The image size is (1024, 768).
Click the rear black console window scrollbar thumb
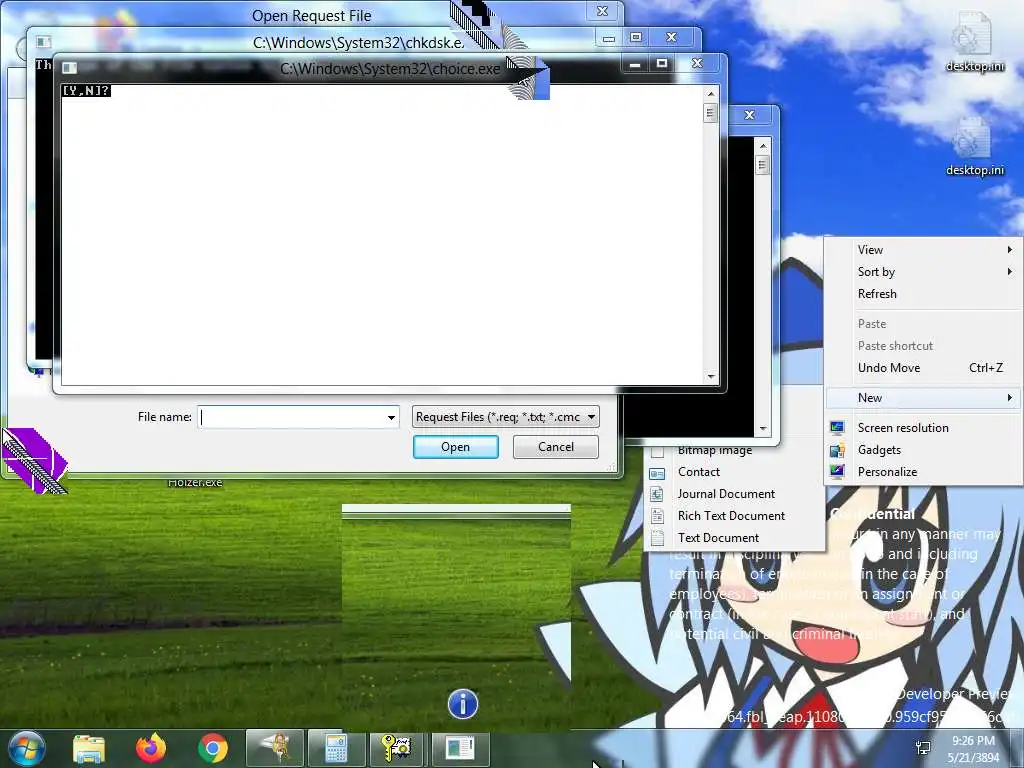tap(762, 164)
